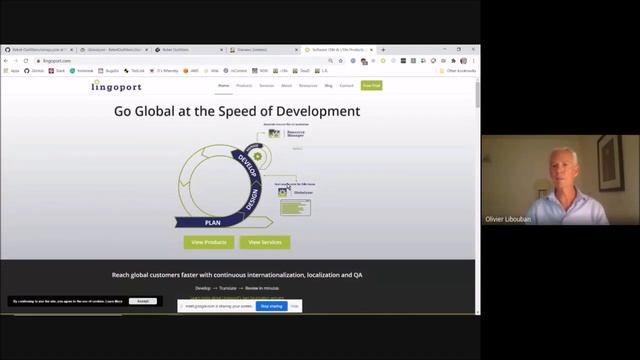
Task: Open the Resources nav item
Action: pyautogui.click(x=308, y=86)
